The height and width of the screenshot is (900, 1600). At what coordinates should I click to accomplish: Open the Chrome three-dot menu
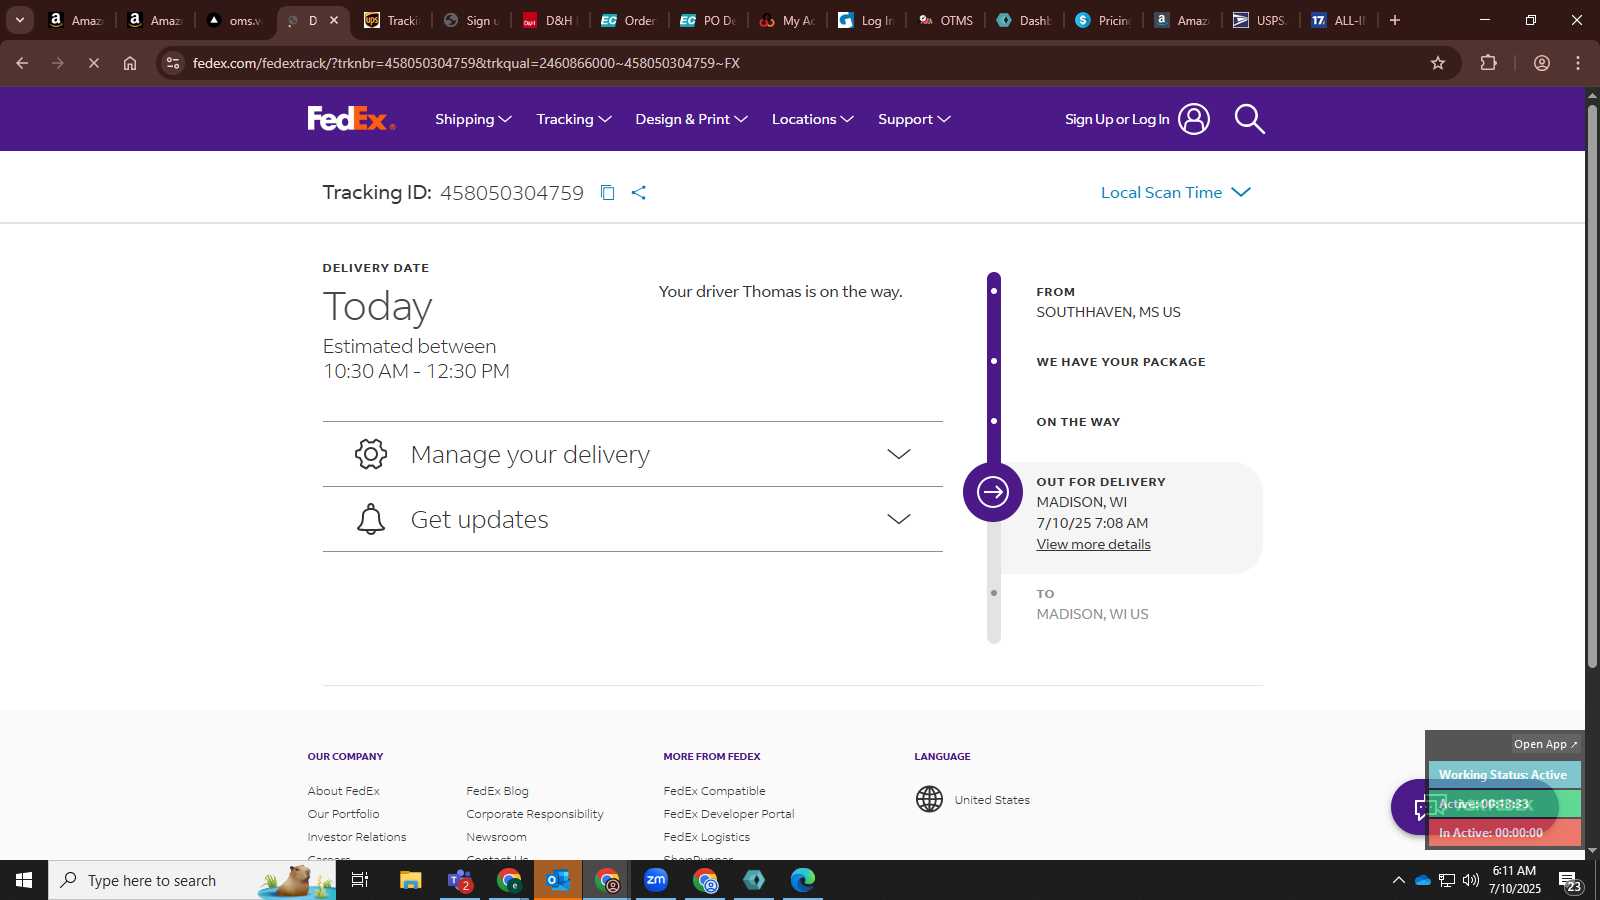pyautogui.click(x=1578, y=63)
